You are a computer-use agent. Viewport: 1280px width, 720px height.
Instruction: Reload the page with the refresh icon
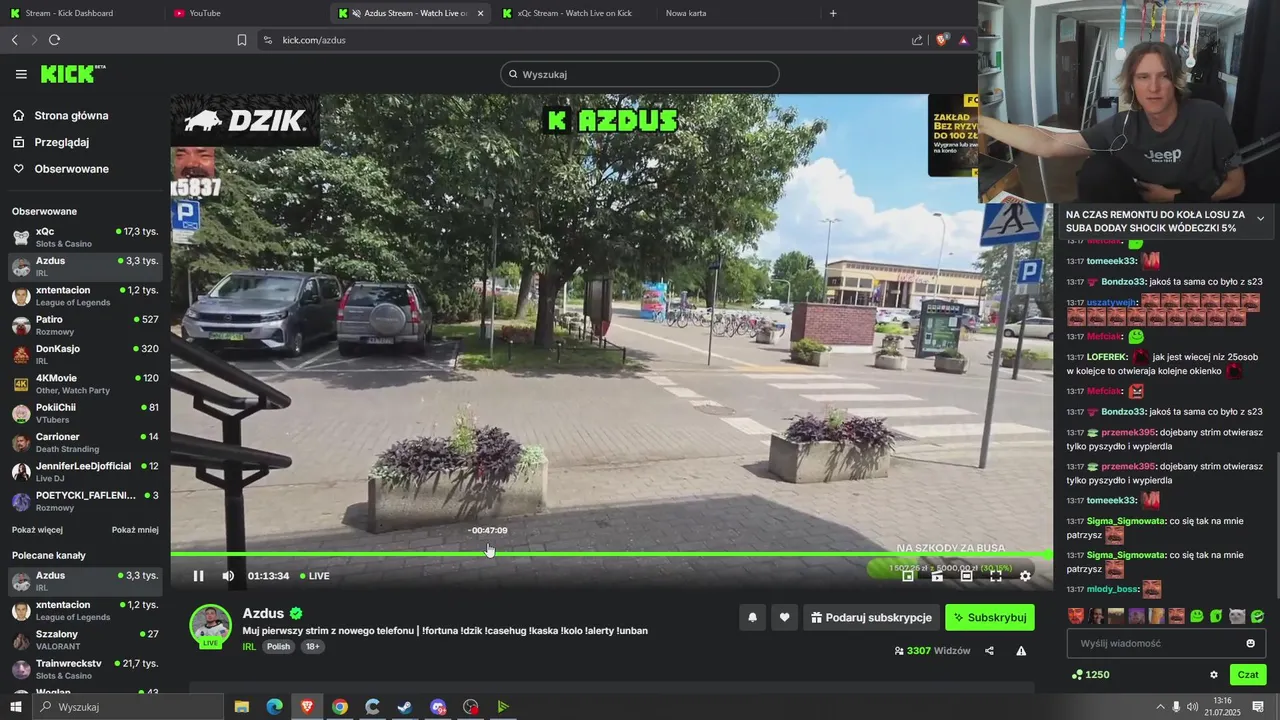(x=54, y=40)
